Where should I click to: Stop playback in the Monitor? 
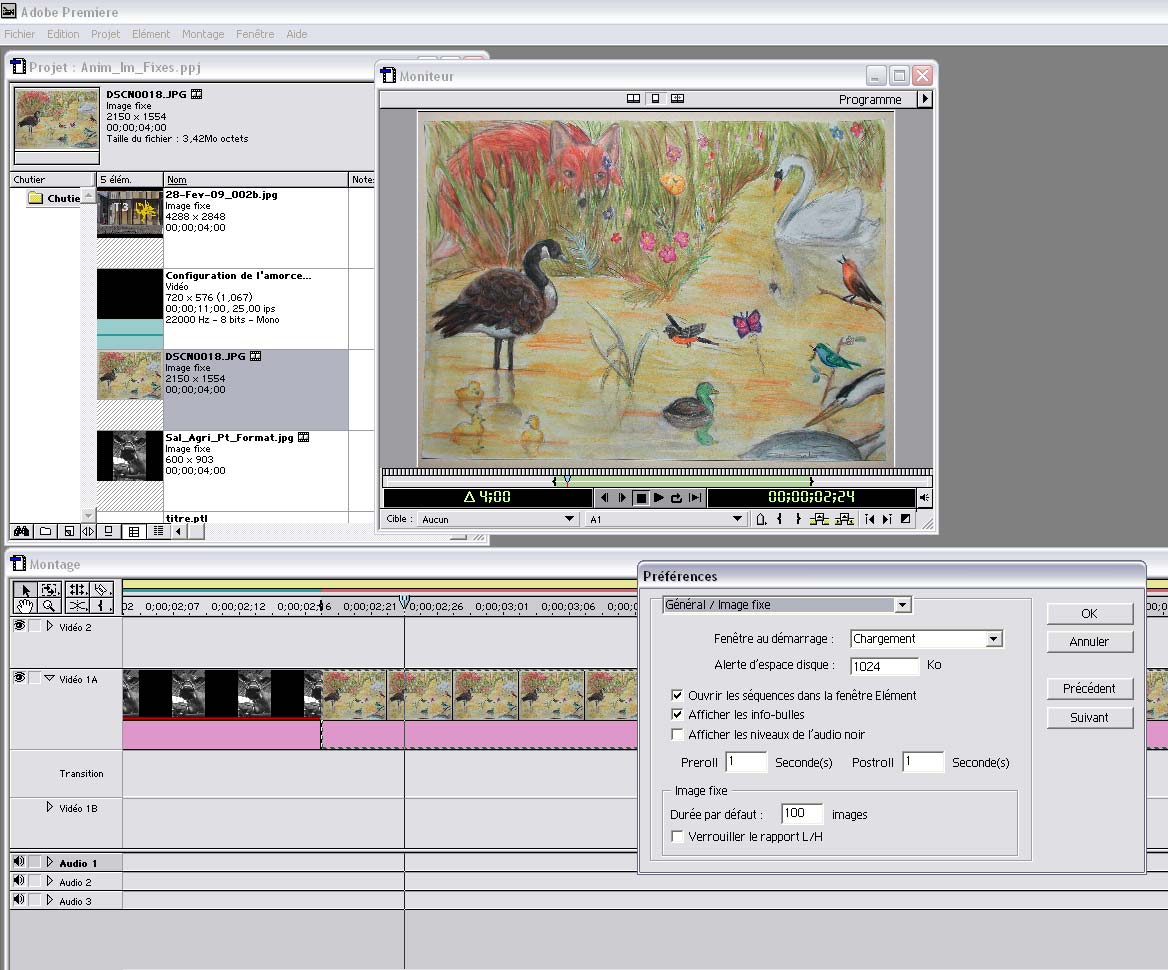click(x=641, y=498)
